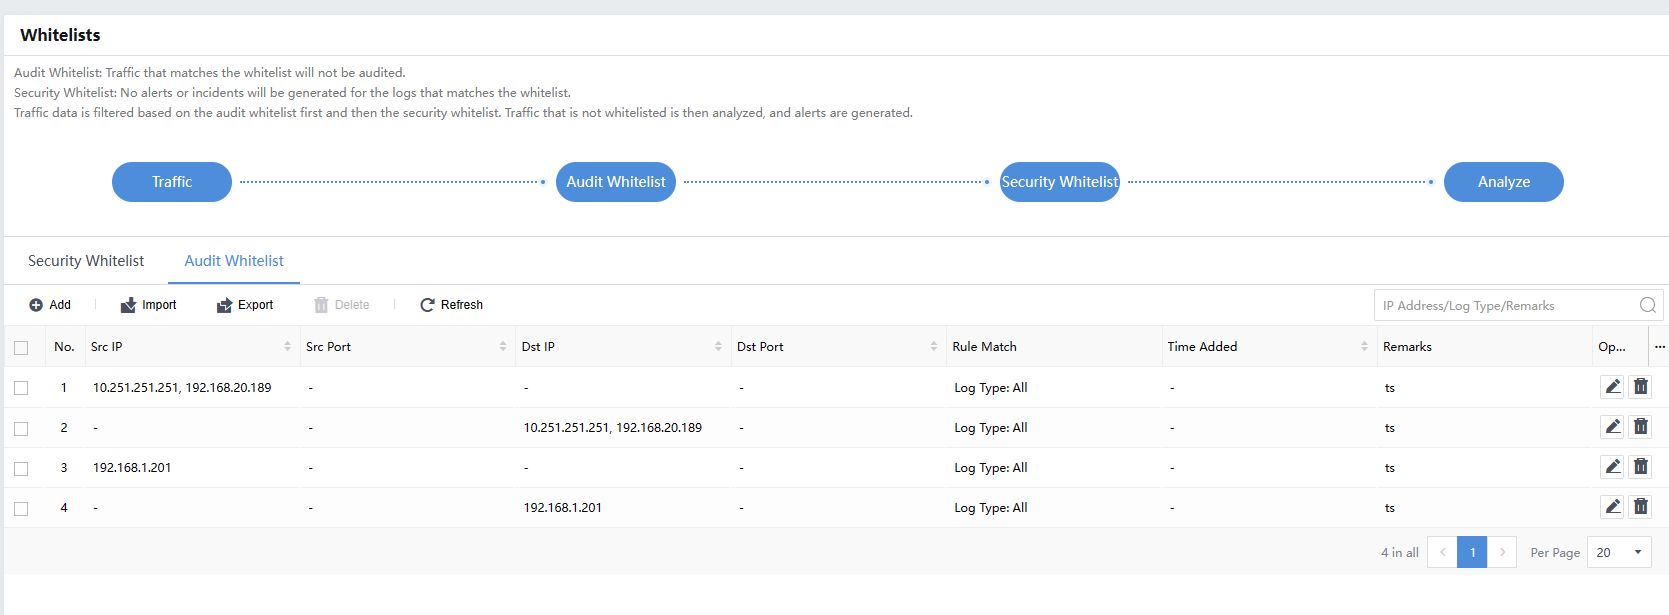The image size is (1669, 615).
Task: Switch to the Security Whitelist tab
Action: (x=86, y=261)
